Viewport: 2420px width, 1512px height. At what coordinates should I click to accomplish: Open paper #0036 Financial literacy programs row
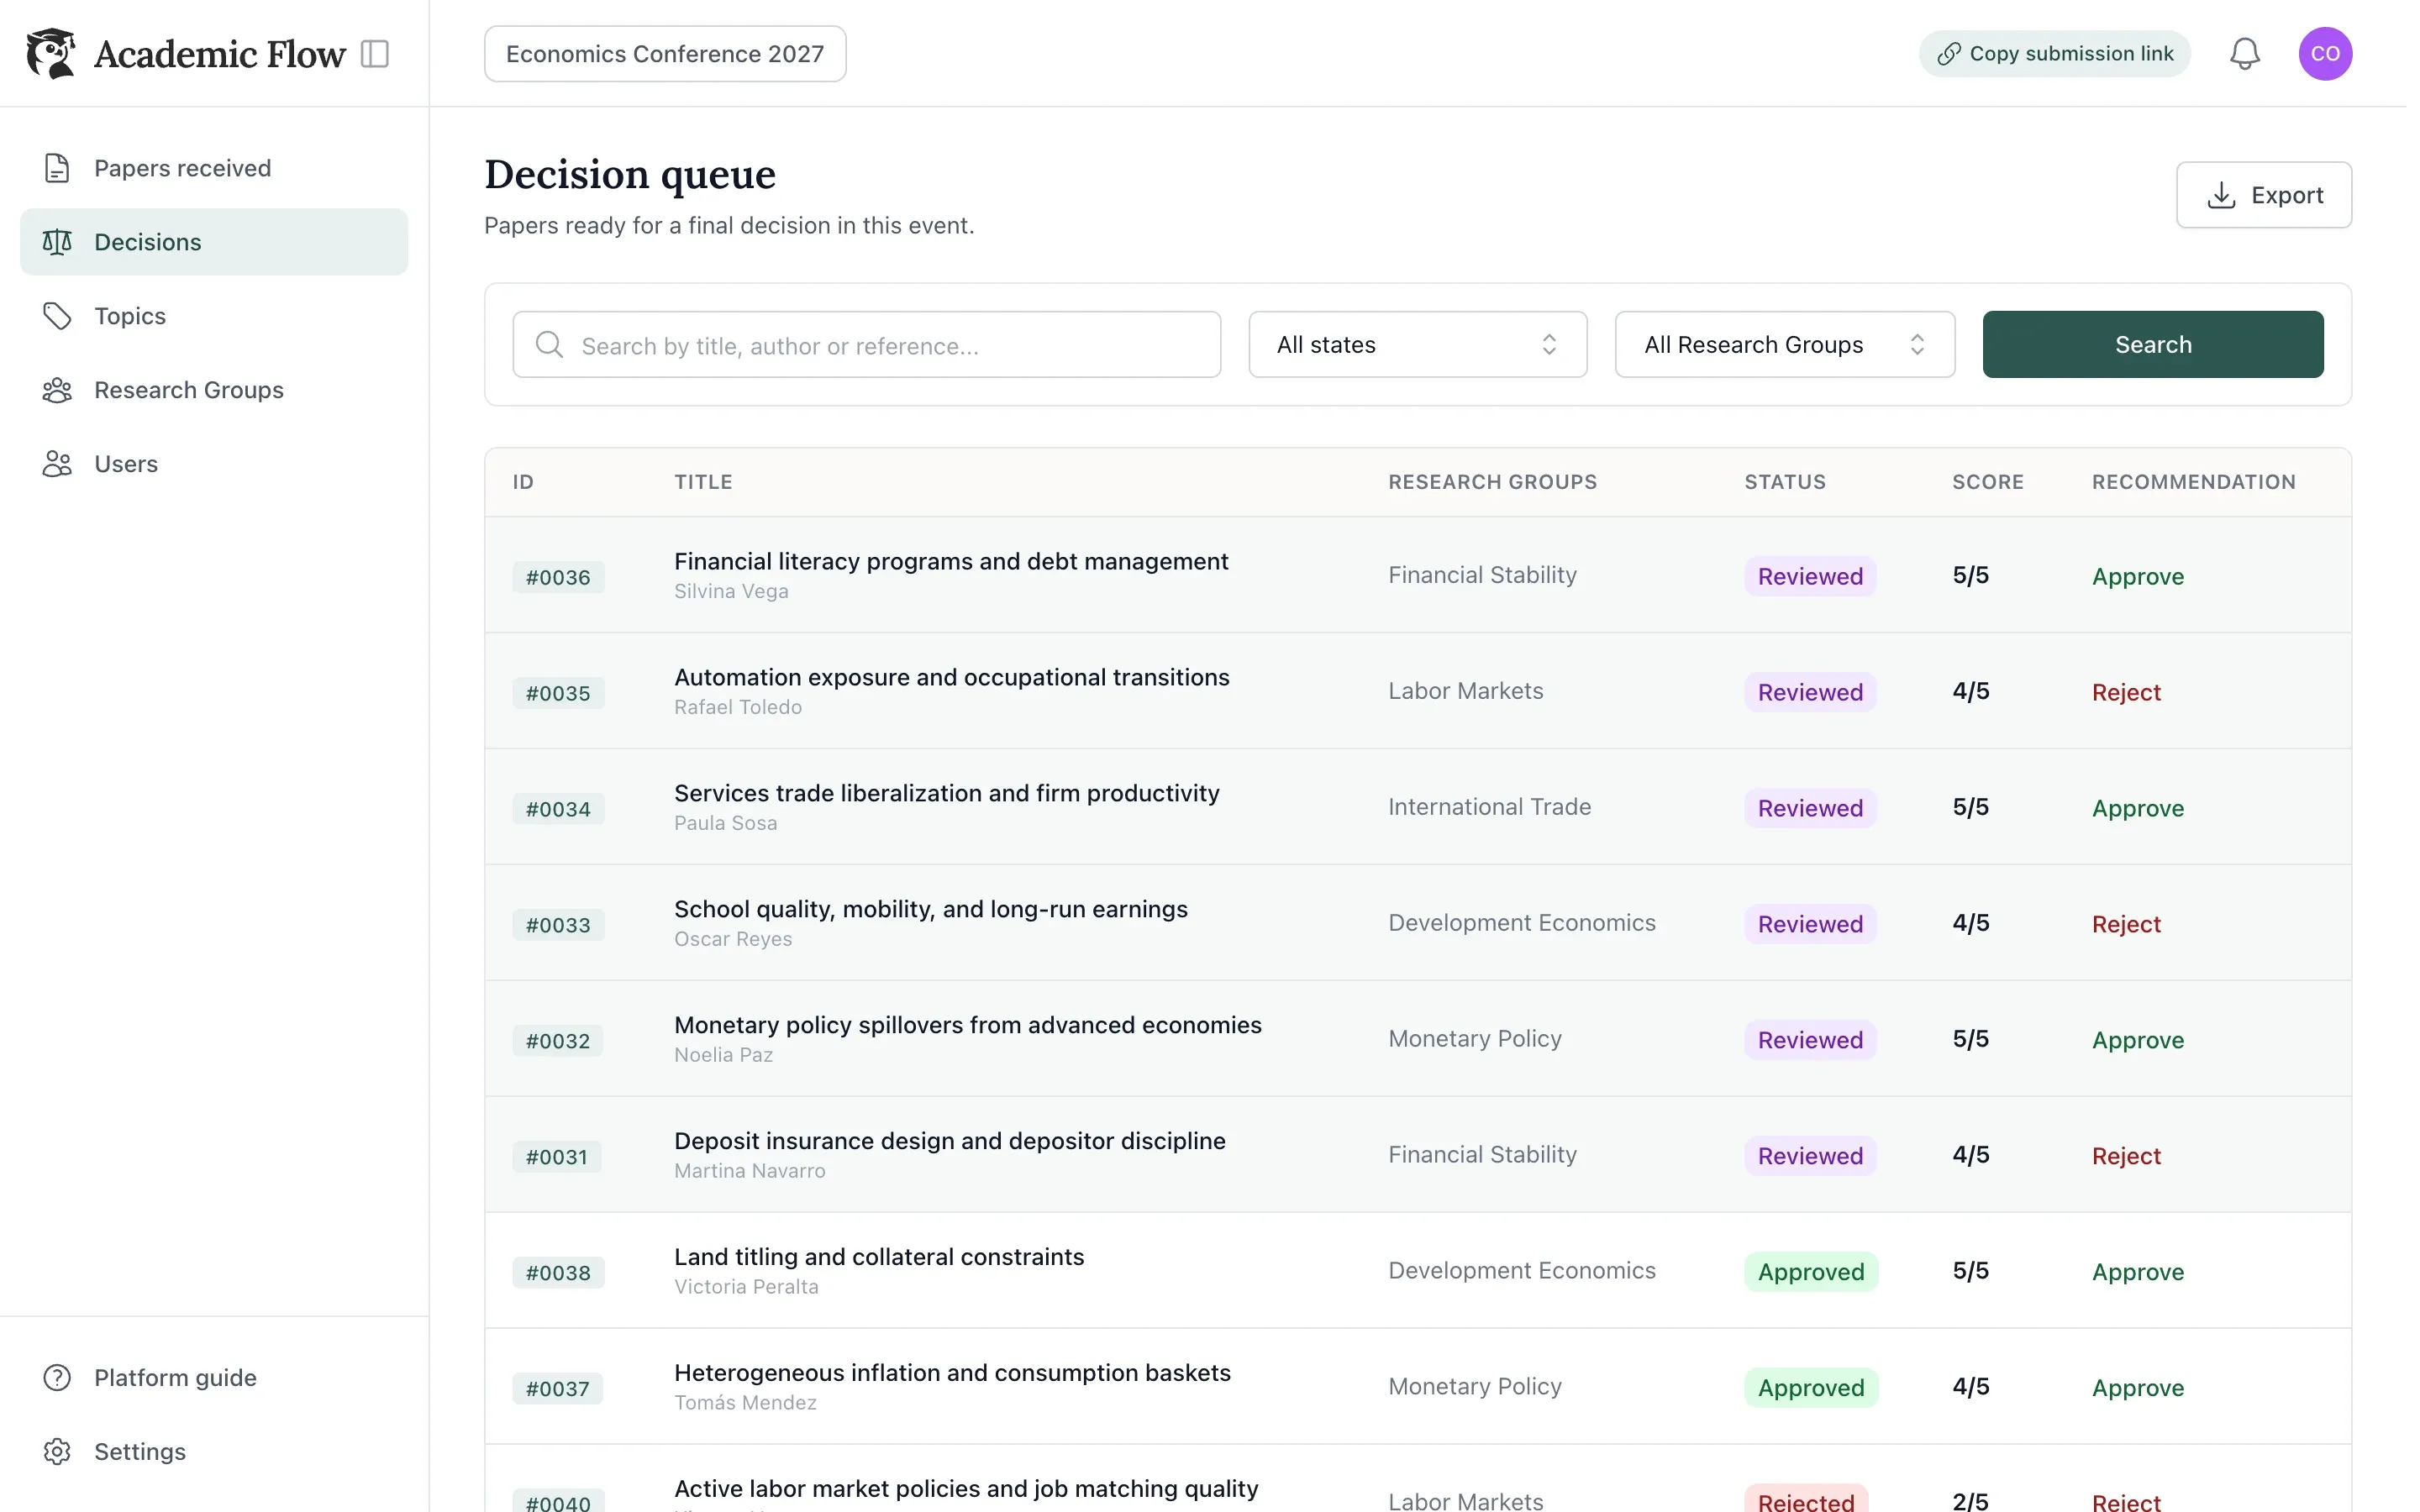1417,575
